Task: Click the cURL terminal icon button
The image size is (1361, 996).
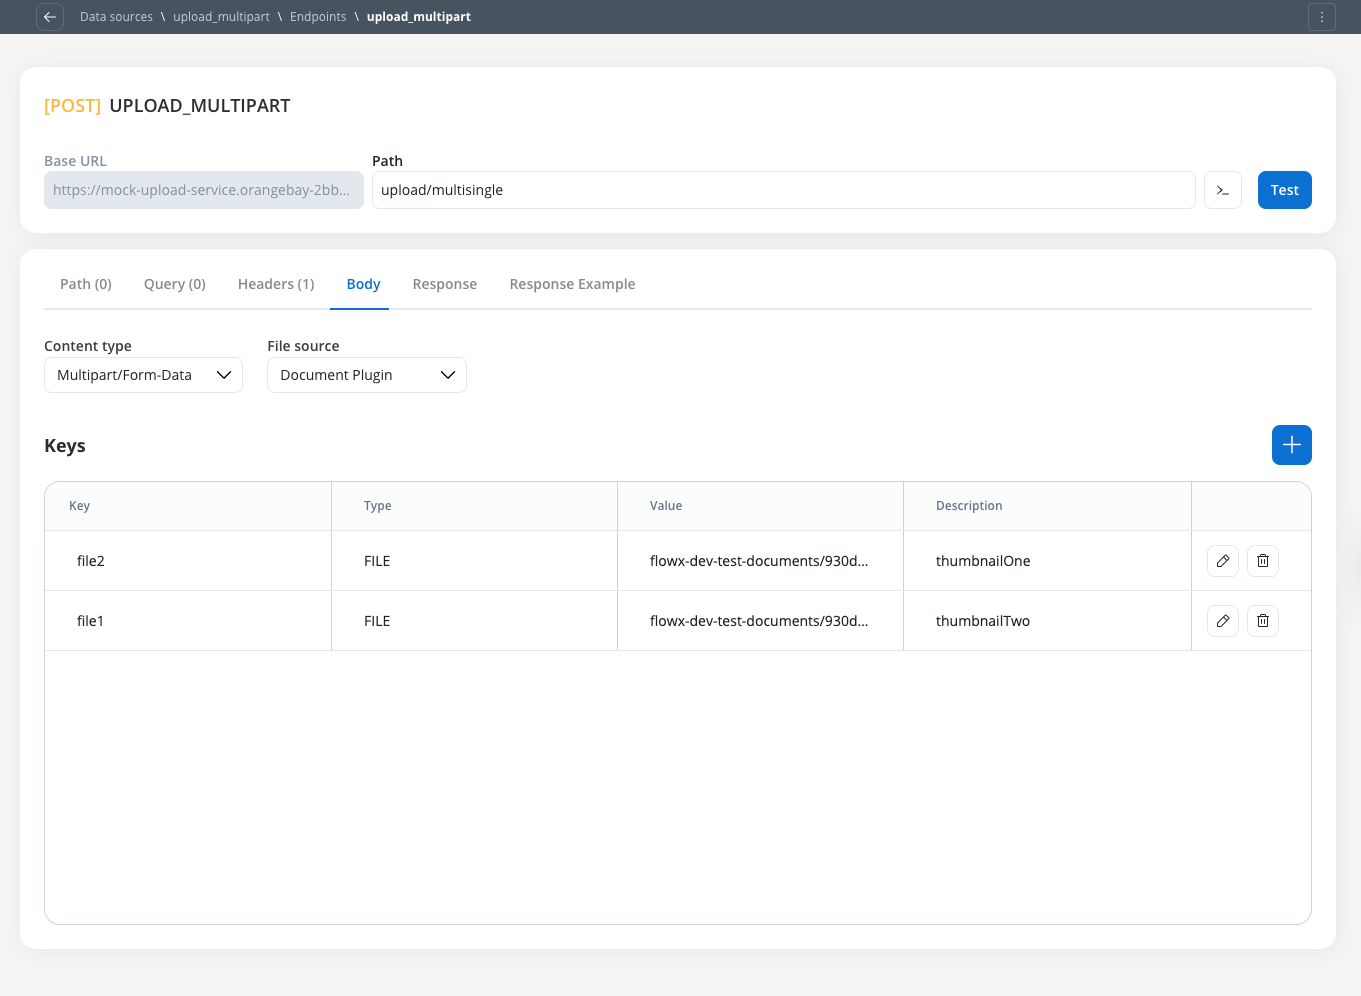Action: (x=1222, y=190)
